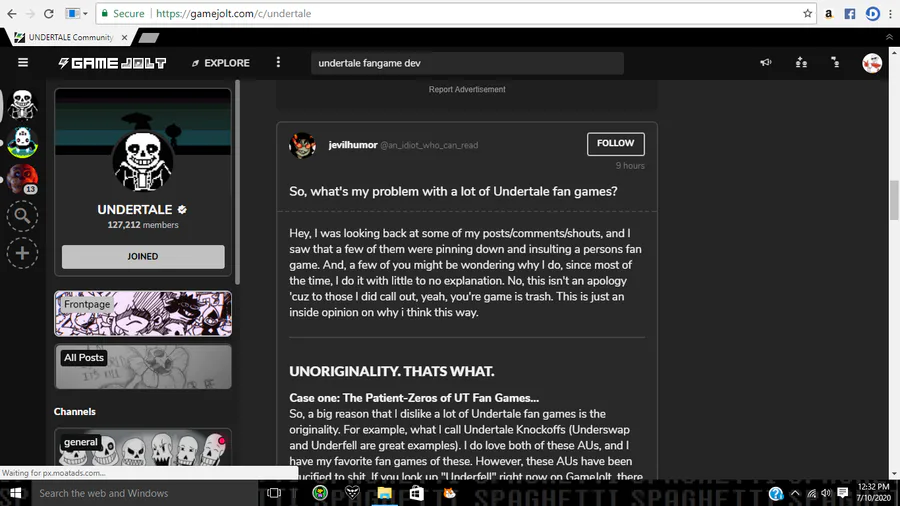Open the three-dot more menu in header
This screenshot has height=506, width=900.
(x=278, y=63)
